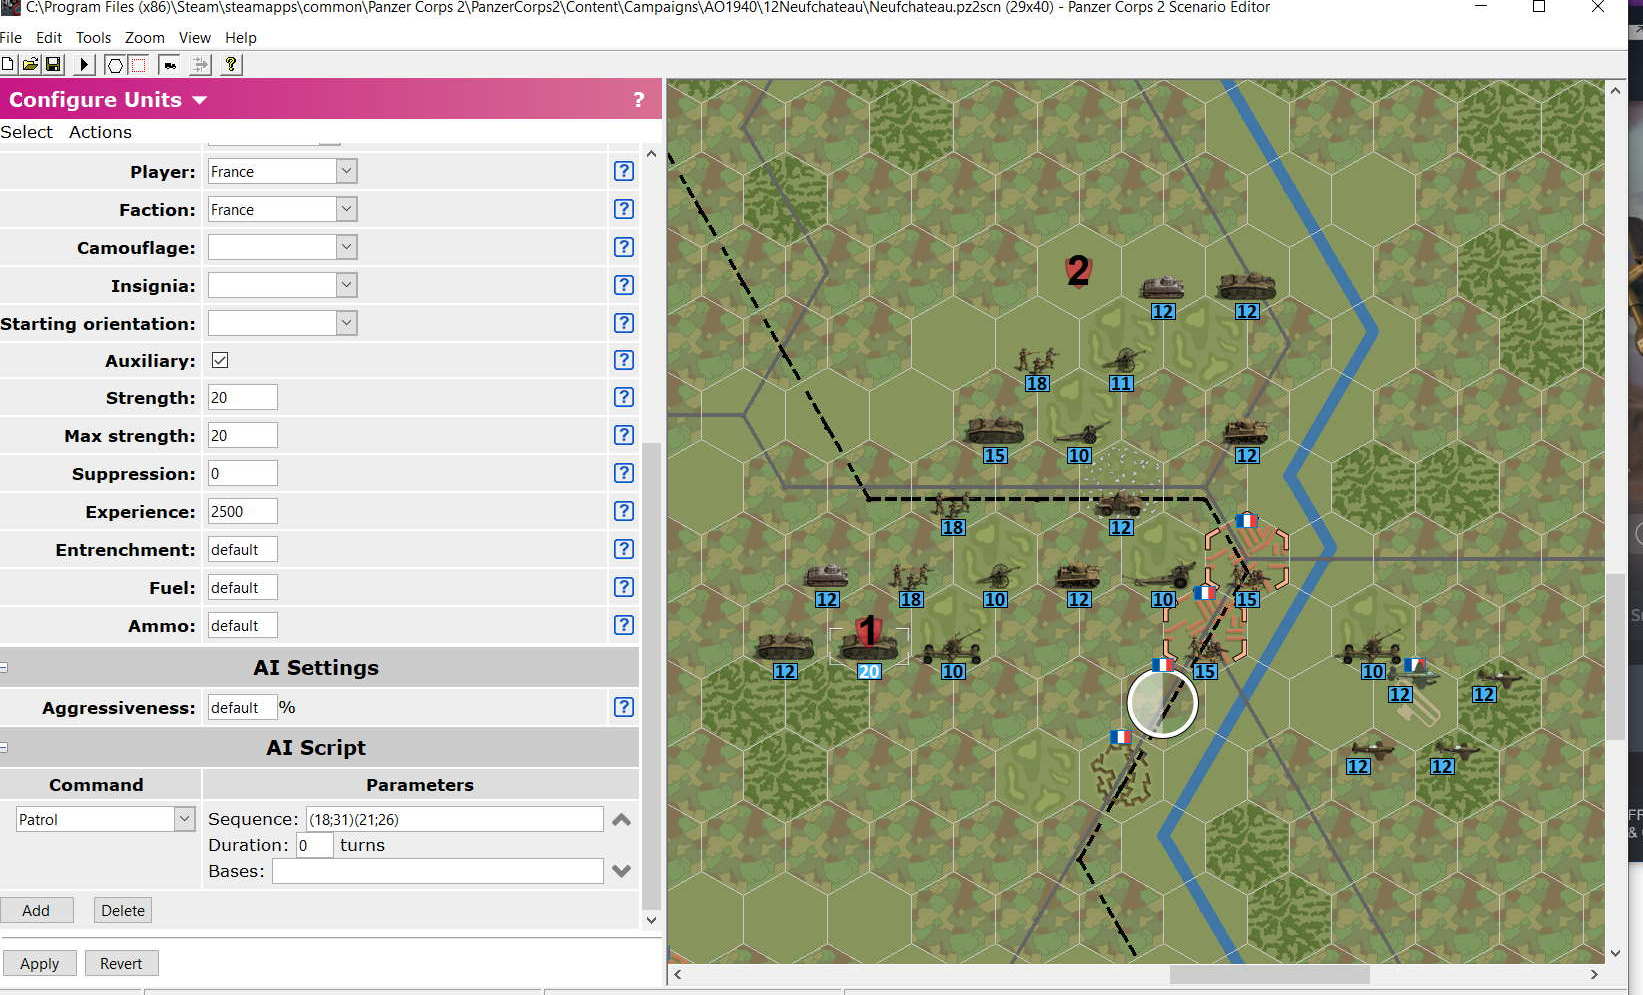Viewport: 1643px width, 995px height.
Task: Move the Patrol command up with the arrow
Action: point(621,820)
